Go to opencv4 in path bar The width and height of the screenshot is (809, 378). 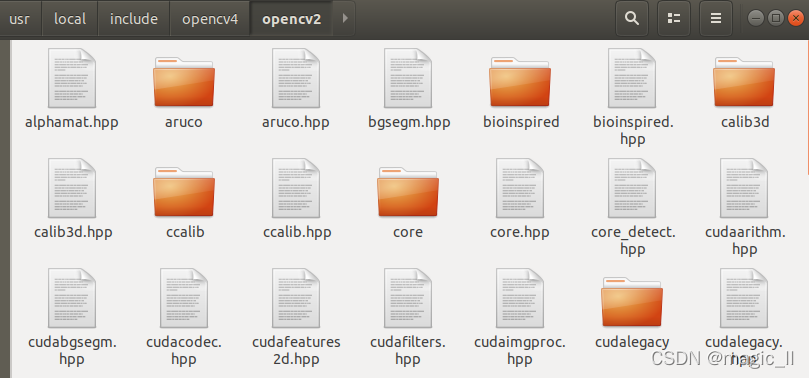pyautogui.click(x=210, y=19)
